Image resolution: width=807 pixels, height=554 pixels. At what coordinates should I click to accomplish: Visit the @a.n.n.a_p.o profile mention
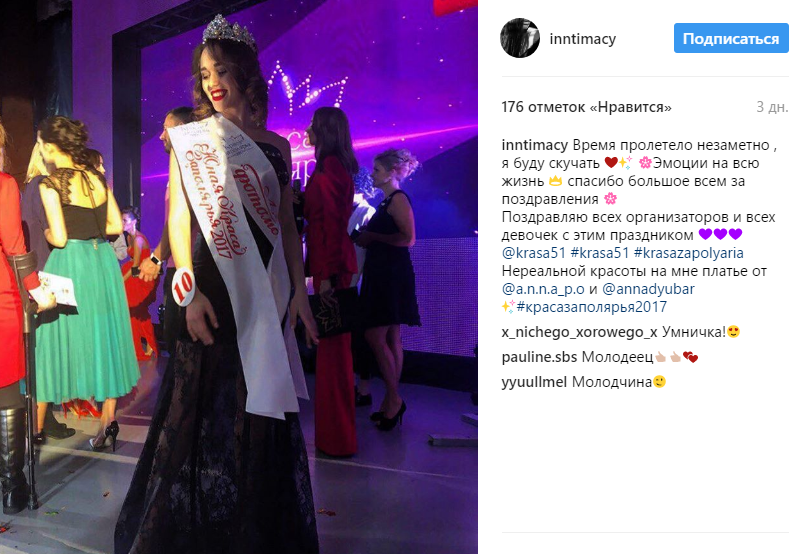pos(543,289)
